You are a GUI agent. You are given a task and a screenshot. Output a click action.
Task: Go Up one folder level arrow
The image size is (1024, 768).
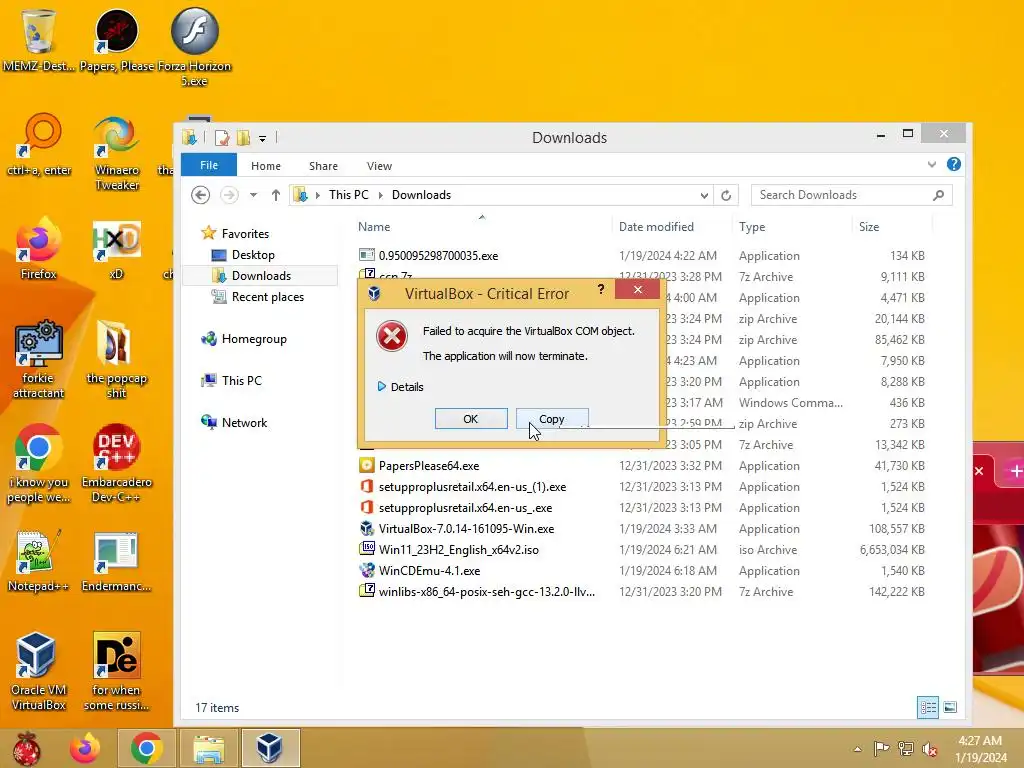coord(276,195)
